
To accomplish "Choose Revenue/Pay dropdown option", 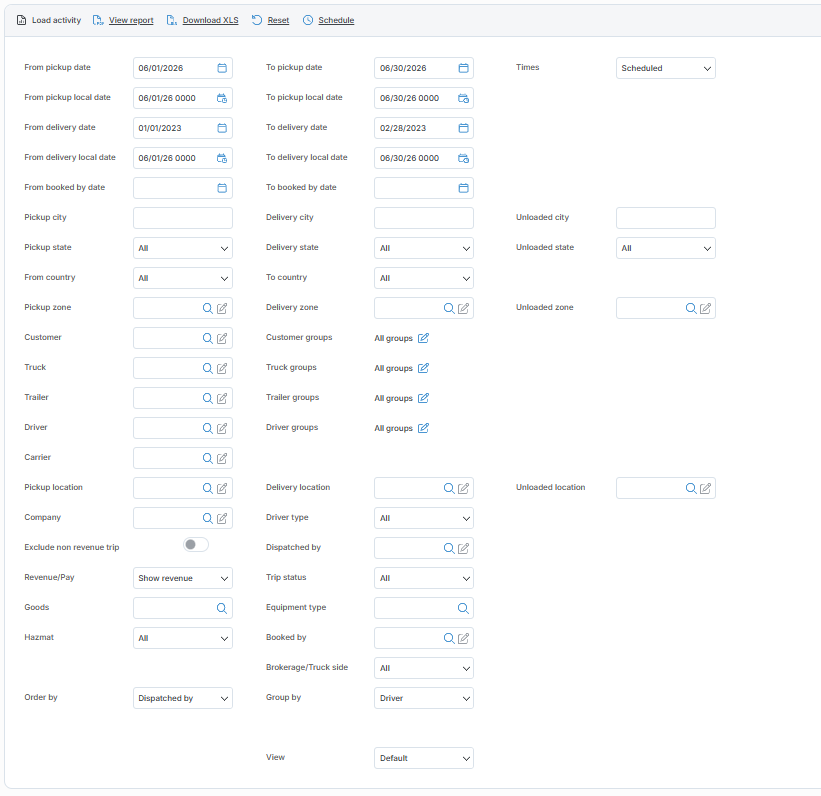I will click(x=183, y=578).
